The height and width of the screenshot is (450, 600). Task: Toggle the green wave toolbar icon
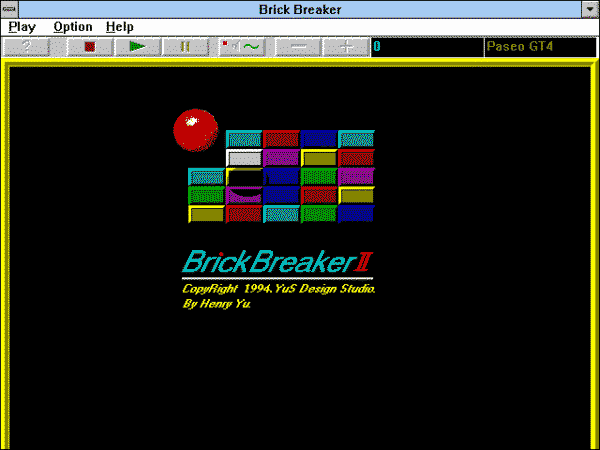(242, 46)
